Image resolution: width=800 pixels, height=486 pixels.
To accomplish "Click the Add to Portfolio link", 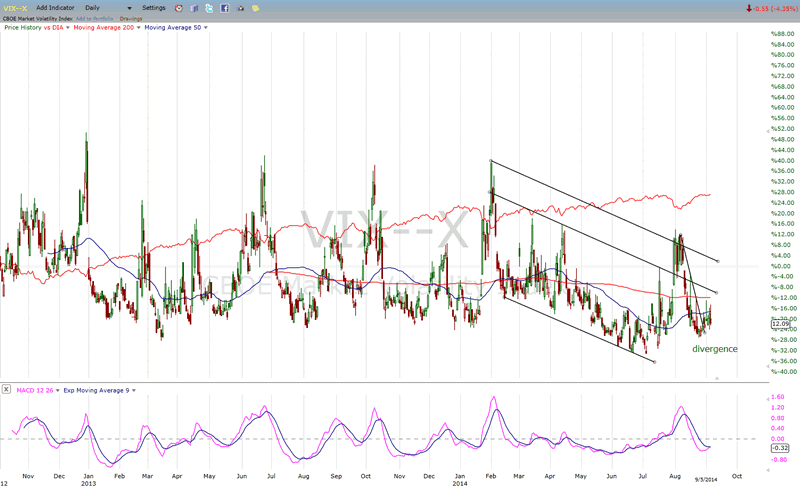I will (x=94, y=17).
